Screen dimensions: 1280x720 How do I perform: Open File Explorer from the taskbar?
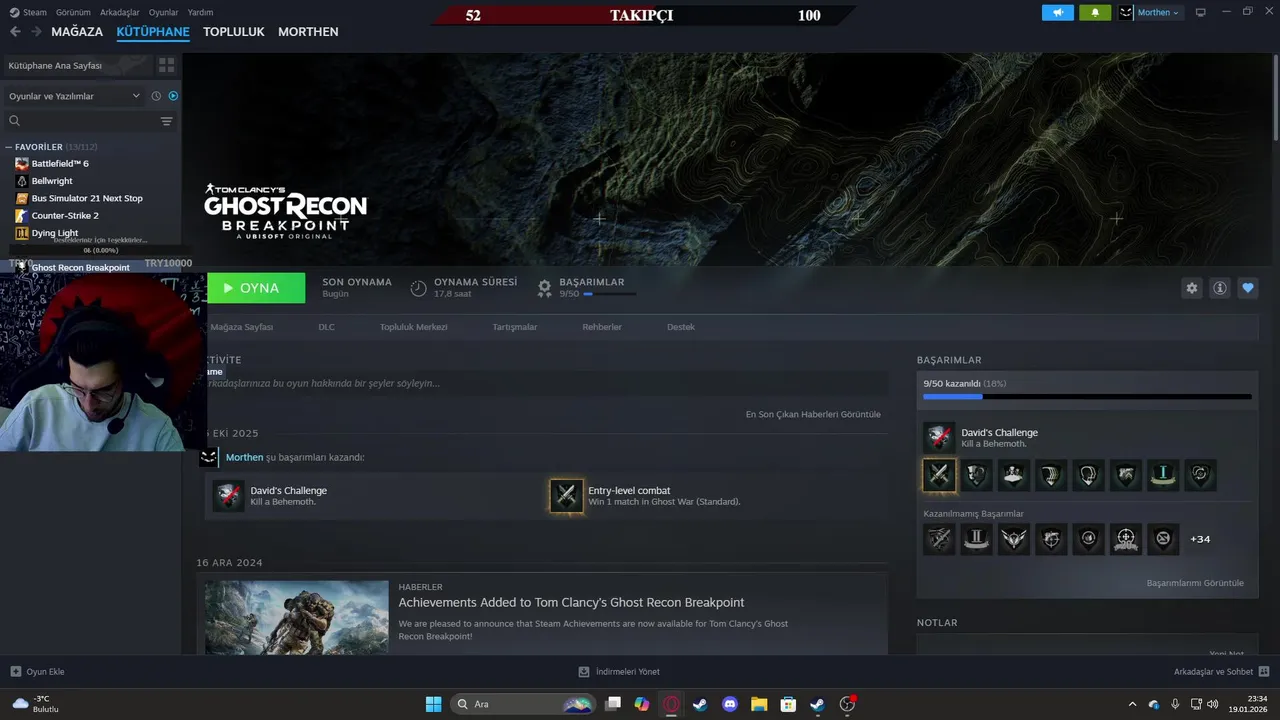(x=759, y=704)
